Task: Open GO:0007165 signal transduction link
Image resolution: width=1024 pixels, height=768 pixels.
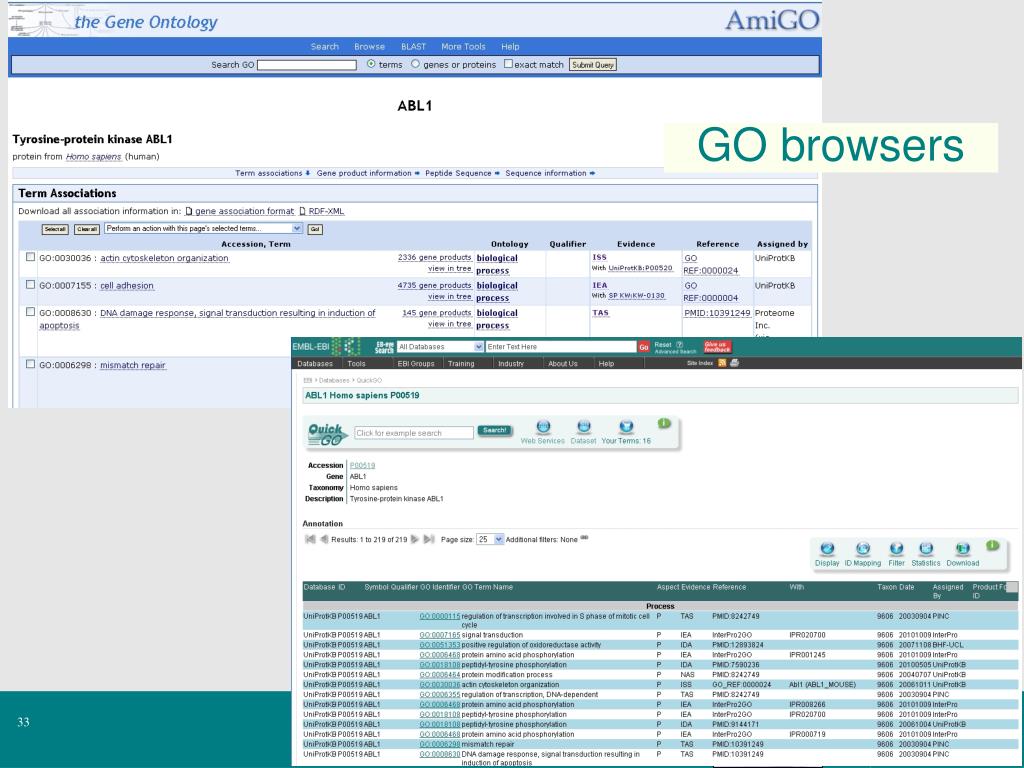Action: coord(440,635)
